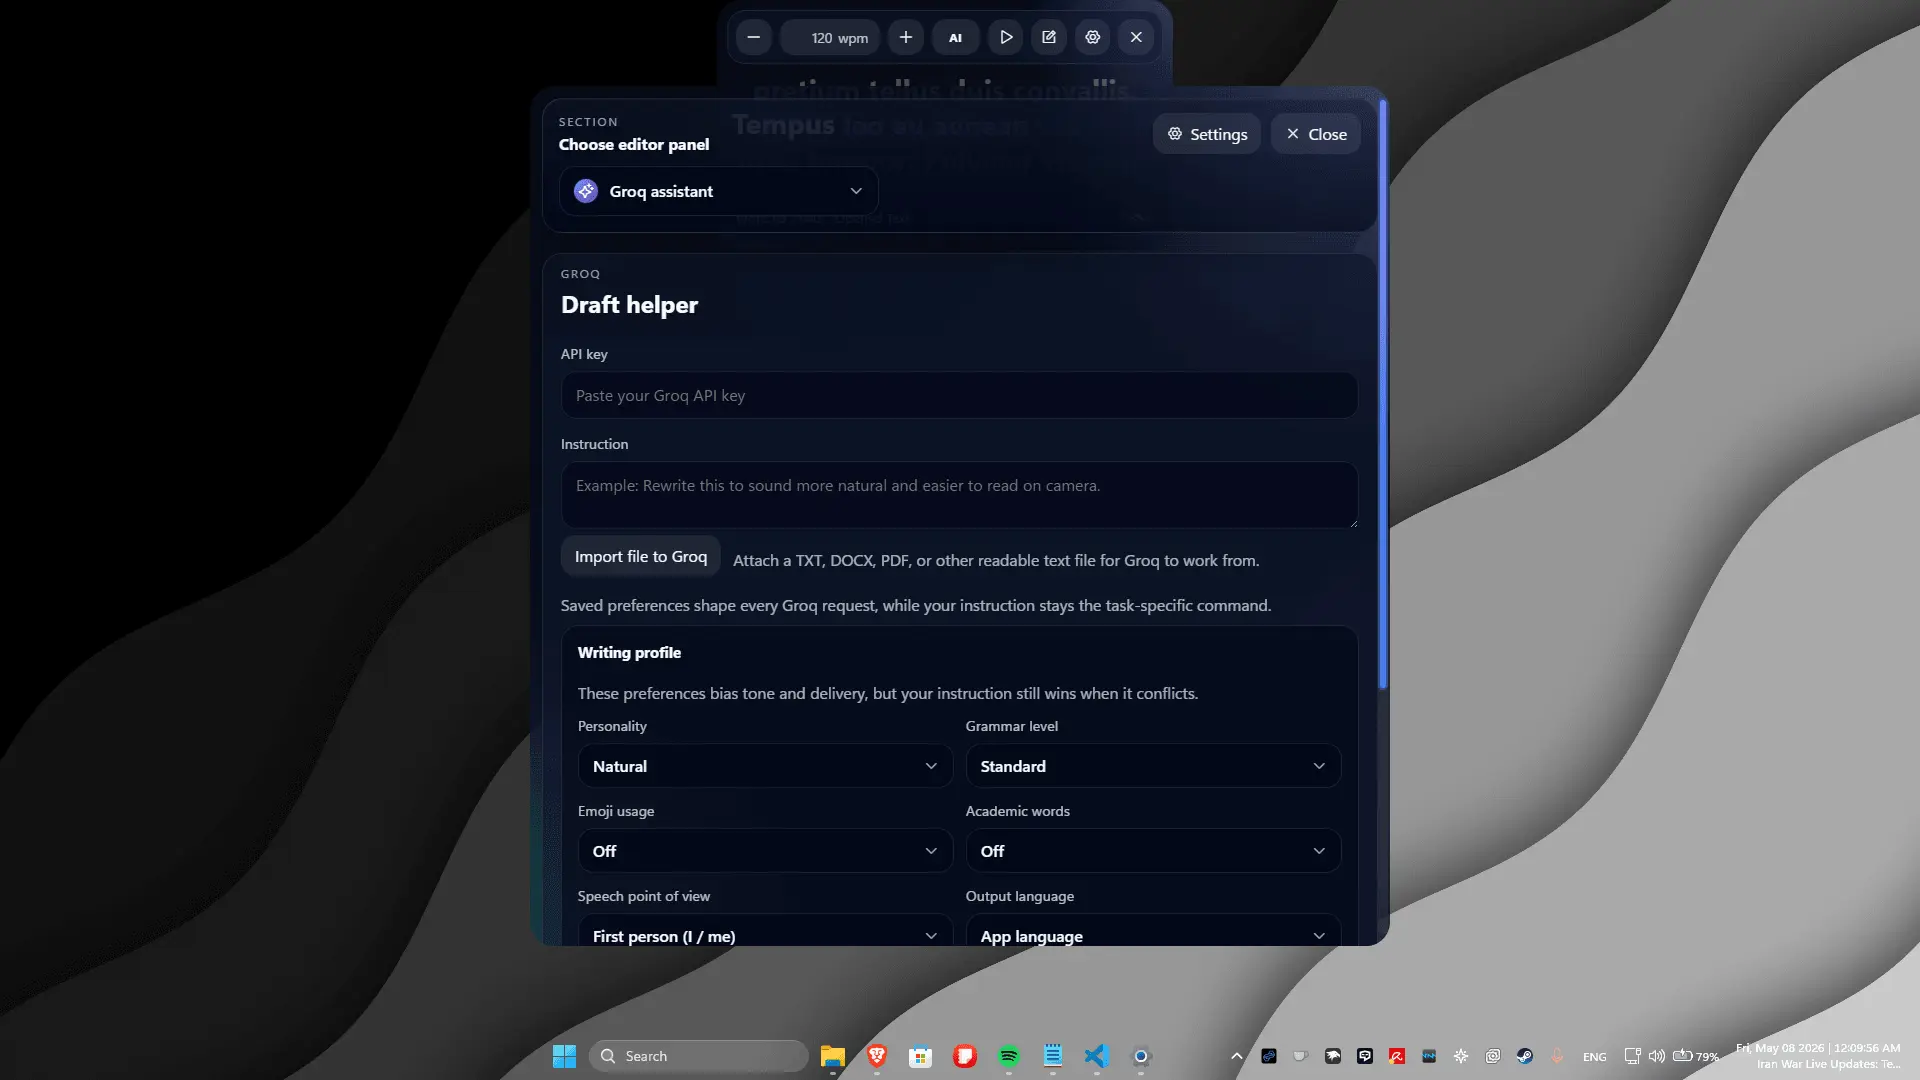This screenshot has width=1920, height=1080.
Task: Start playback with the play icon
Action: point(1006,37)
